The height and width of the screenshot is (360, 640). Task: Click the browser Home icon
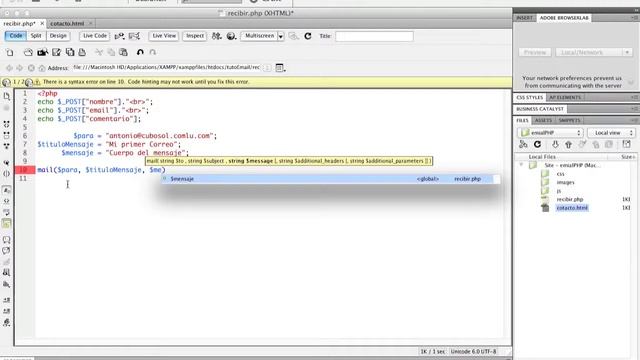pos(42,68)
